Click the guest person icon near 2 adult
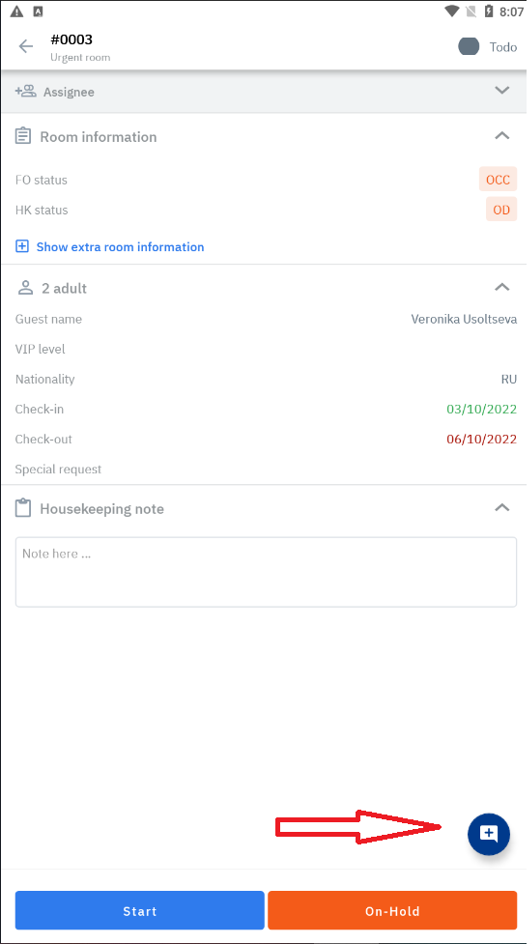Image resolution: width=532 pixels, height=944 pixels. [x=25, y=288]
